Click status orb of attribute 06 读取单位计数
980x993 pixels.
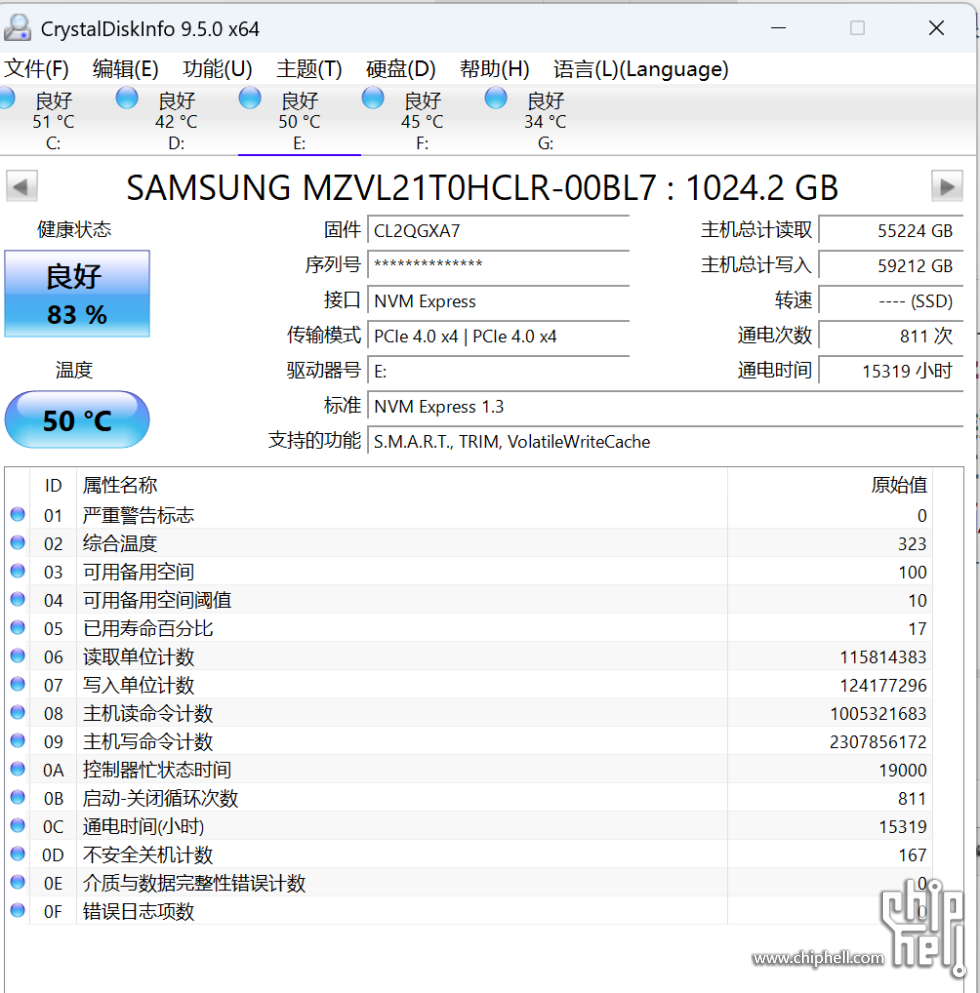click(x=18, y=656)
